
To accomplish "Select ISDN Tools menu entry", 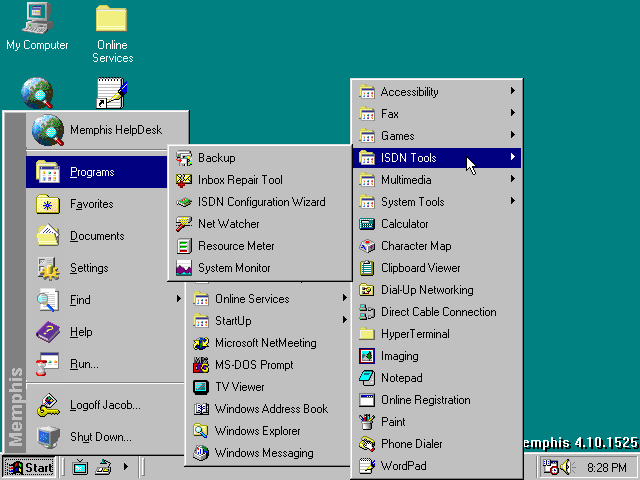I will pyautogui.click(x=437, y=158).
